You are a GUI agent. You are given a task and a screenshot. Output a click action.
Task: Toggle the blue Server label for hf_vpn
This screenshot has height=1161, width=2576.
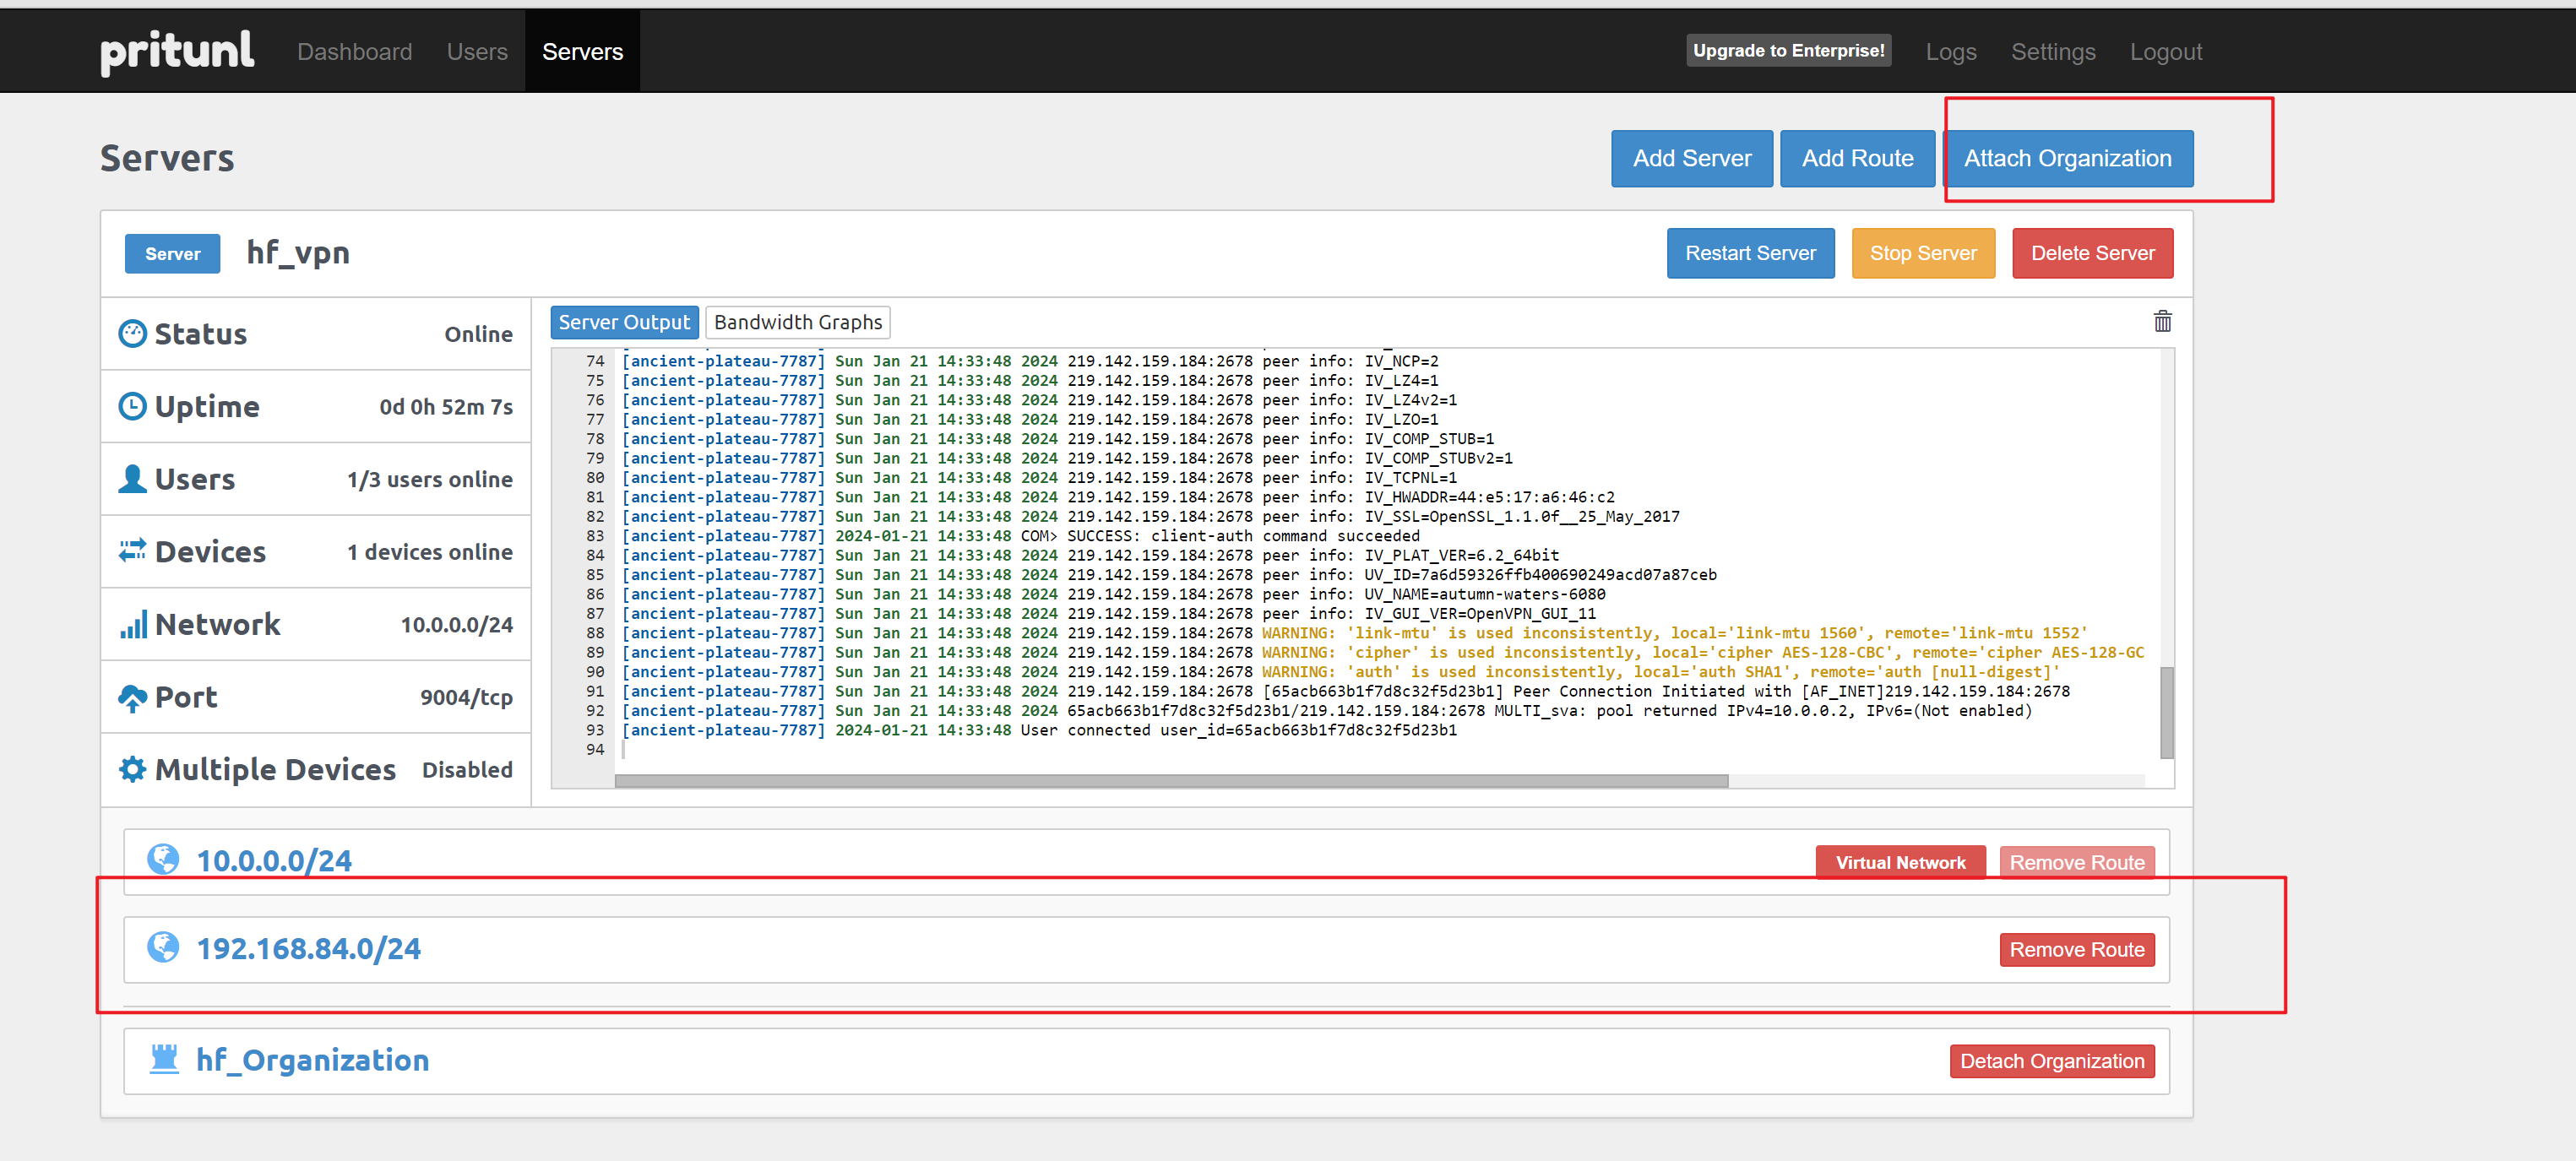point(172,254)
